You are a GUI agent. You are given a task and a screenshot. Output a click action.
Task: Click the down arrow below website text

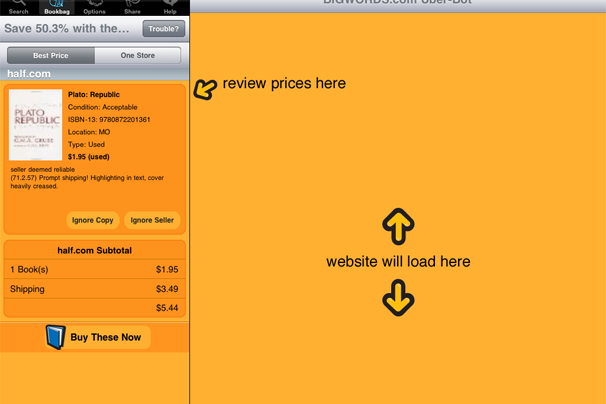[x=398, y=297]
